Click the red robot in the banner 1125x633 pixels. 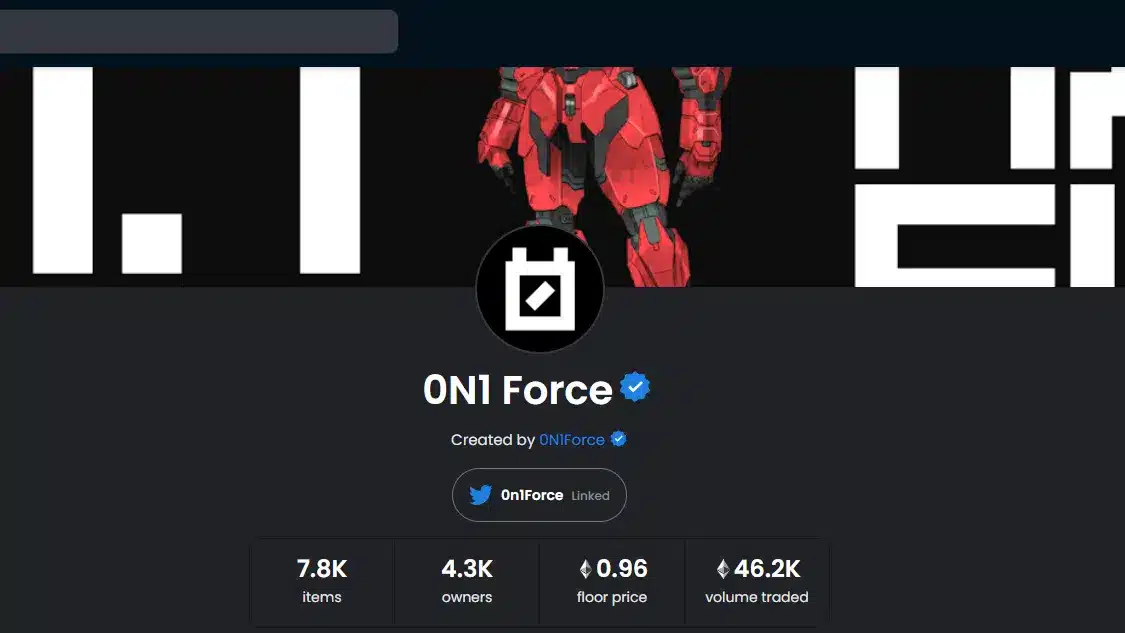[x=603, y=165]
